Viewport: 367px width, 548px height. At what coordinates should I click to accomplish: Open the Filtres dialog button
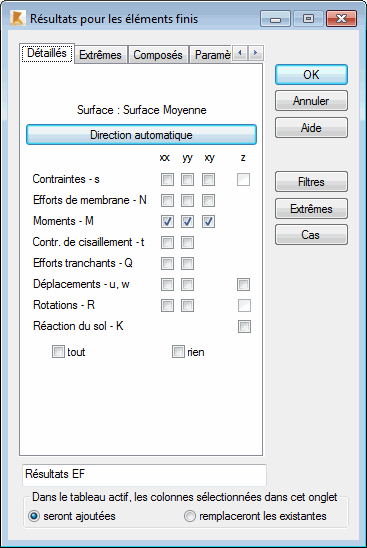pos(311,182)
